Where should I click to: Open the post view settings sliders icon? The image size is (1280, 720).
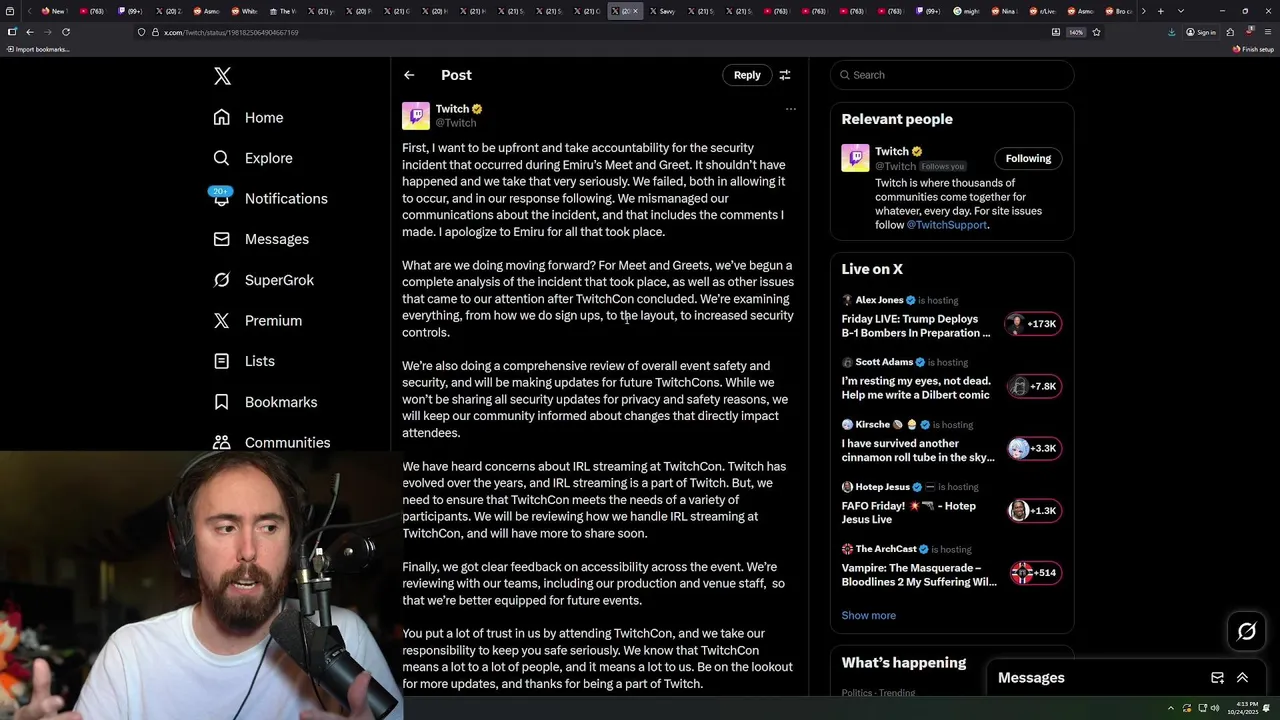pyautogui.click(x=785, y=75)
